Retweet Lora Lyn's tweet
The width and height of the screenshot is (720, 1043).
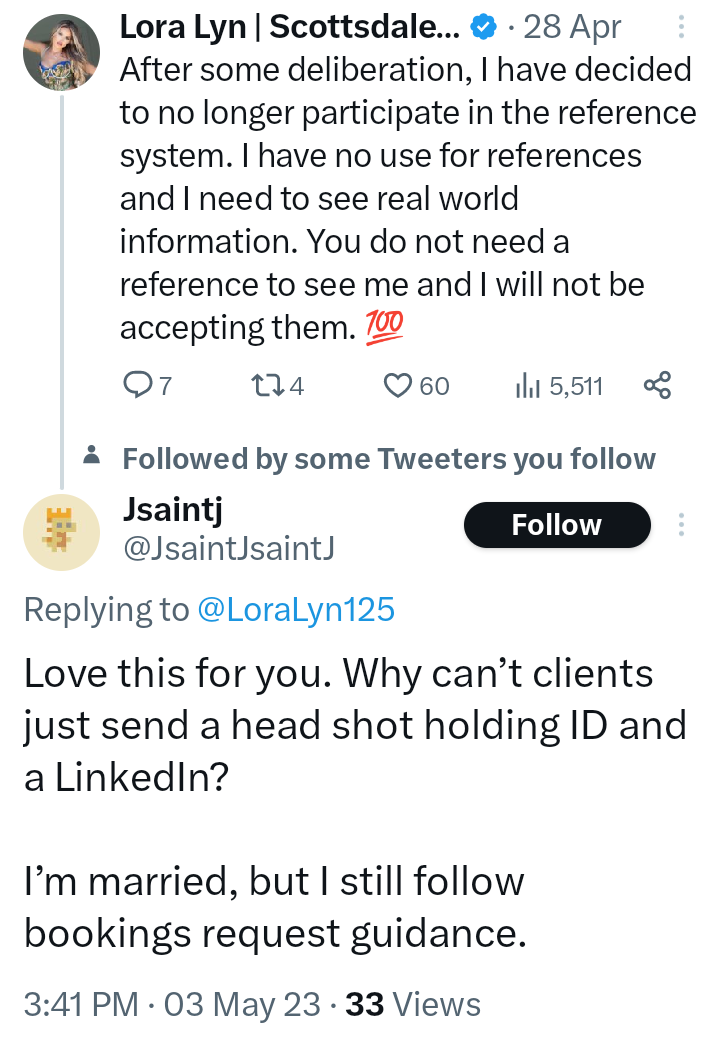(x=260, y=385)
